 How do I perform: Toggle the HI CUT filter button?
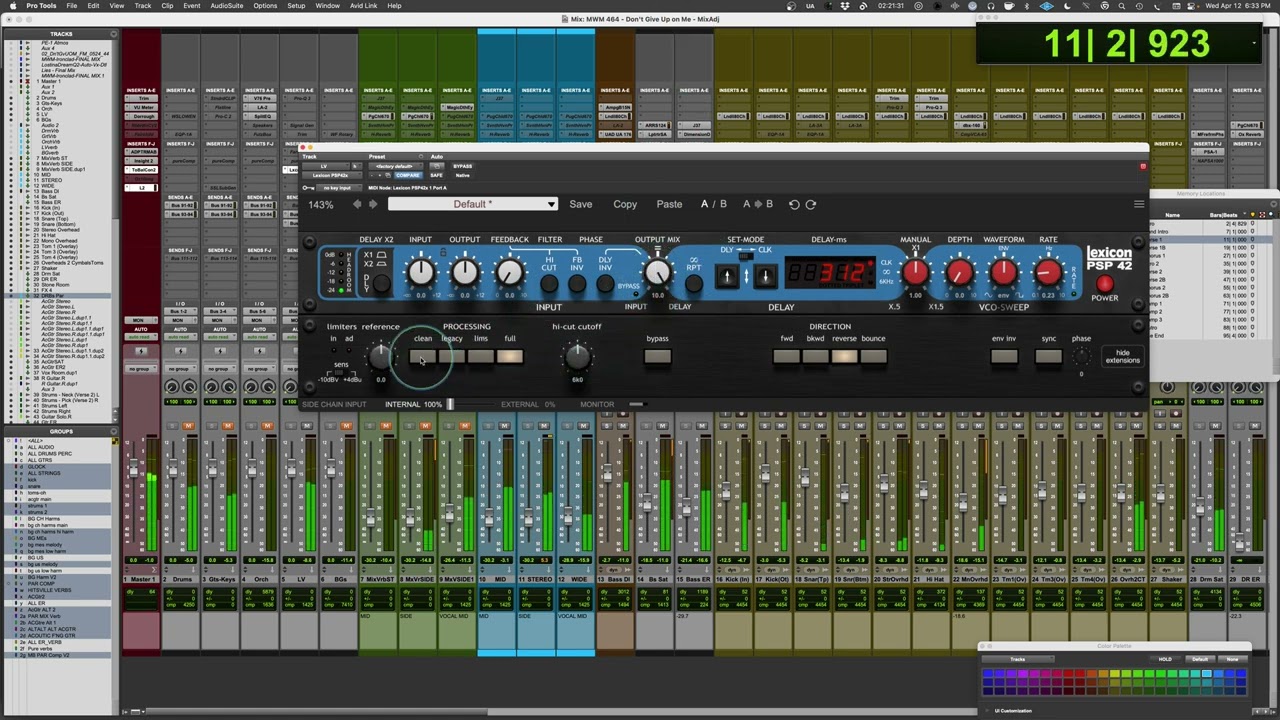click(x=549, y=284)
